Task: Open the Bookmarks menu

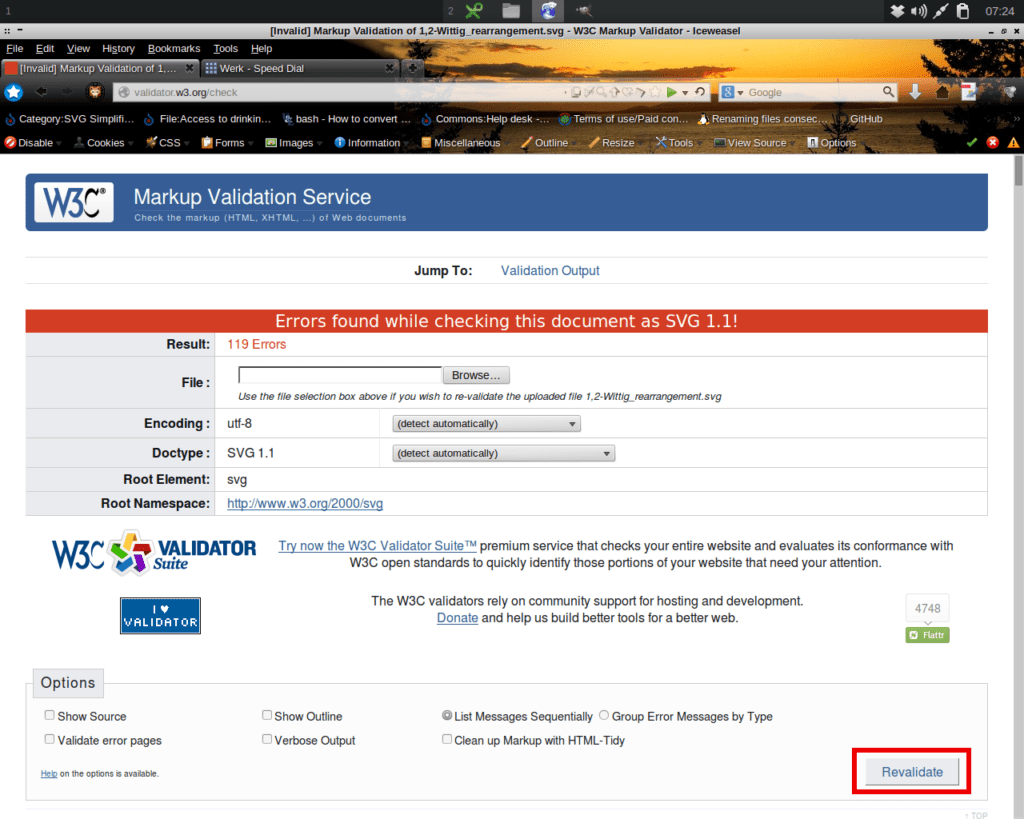Action: (174, 48)
